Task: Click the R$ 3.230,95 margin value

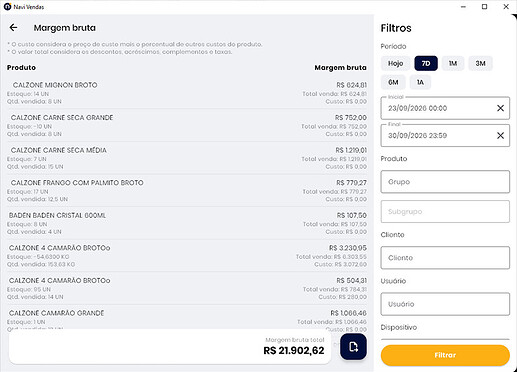Action: [348, 248]
